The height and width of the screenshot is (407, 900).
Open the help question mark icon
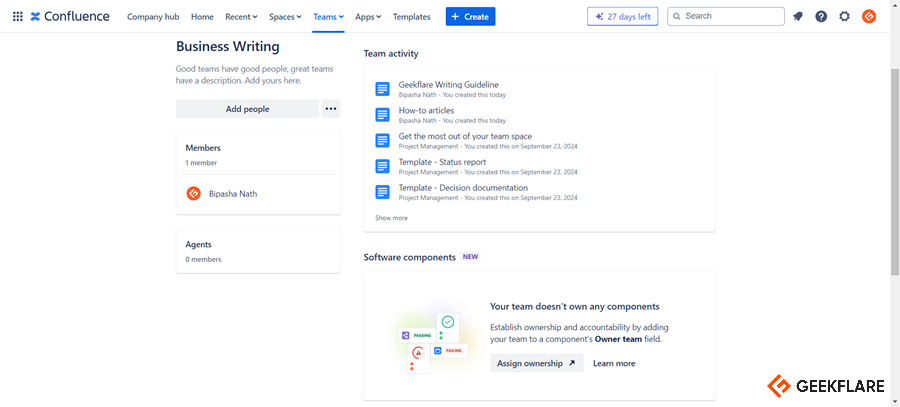point(821,17)
